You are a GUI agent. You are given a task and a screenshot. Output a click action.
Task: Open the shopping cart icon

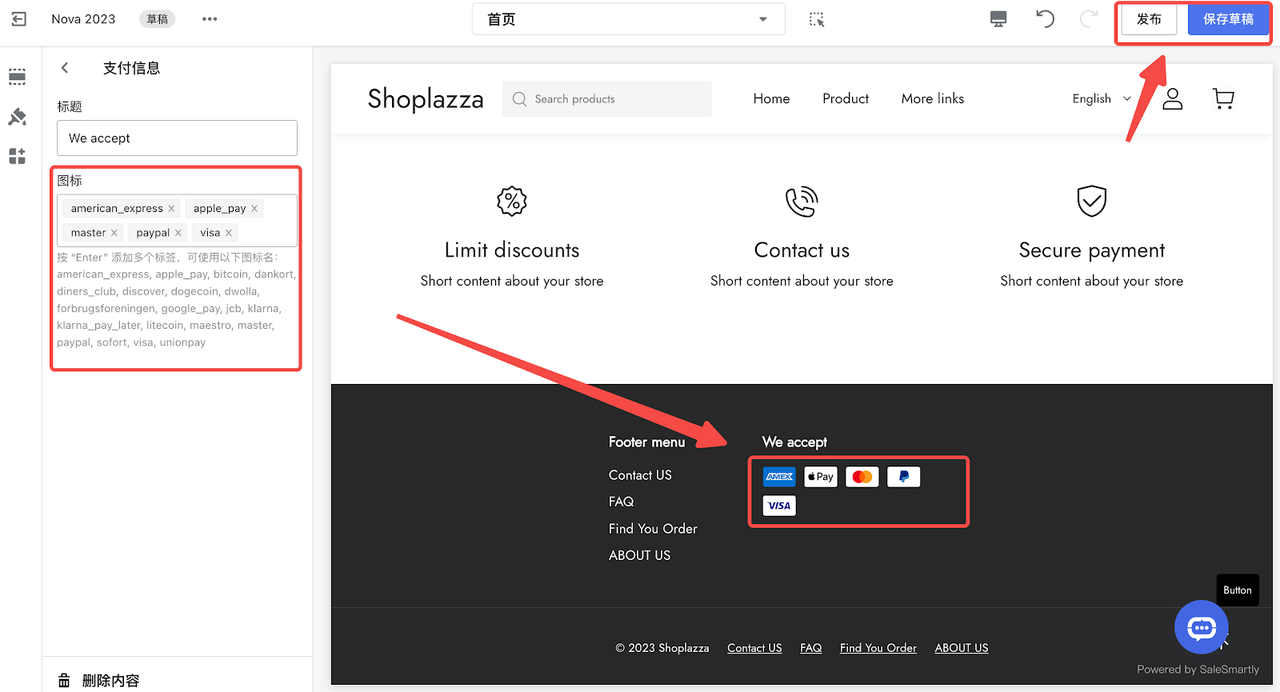coord(1222,98)
